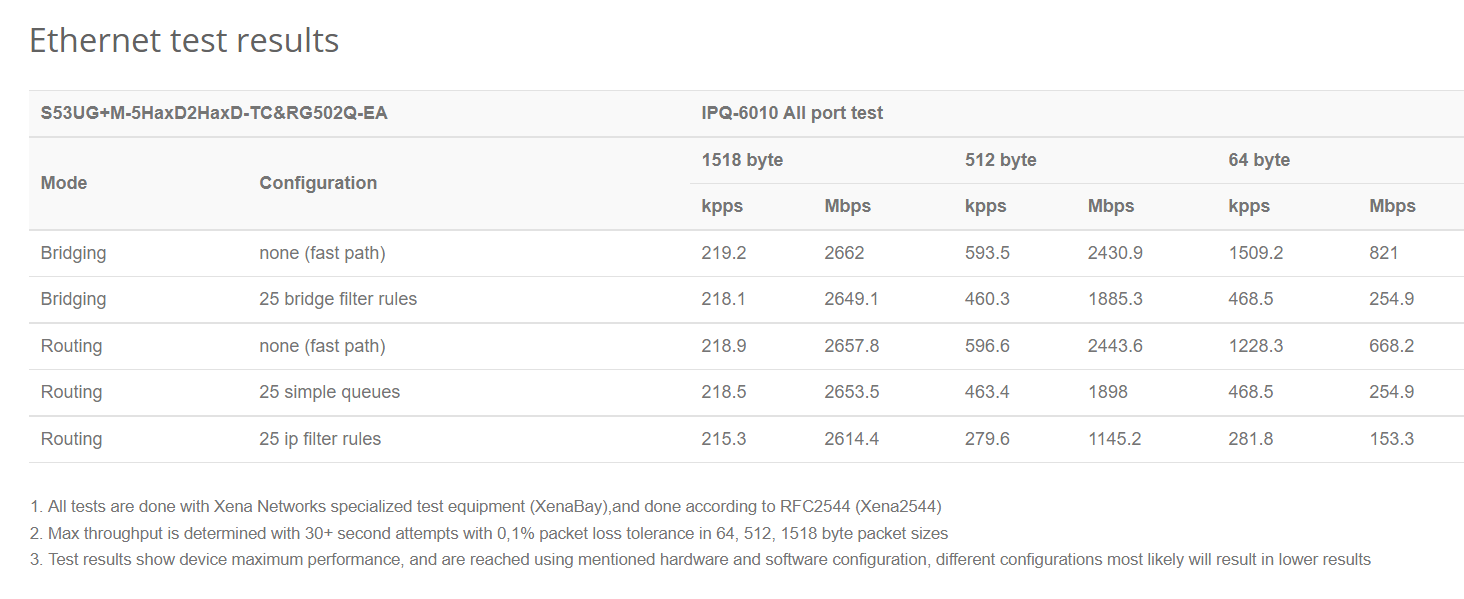This screenshot has width=1464, height=599.
Task: Select the "1518 byte" column header
Action: [742, 160]
